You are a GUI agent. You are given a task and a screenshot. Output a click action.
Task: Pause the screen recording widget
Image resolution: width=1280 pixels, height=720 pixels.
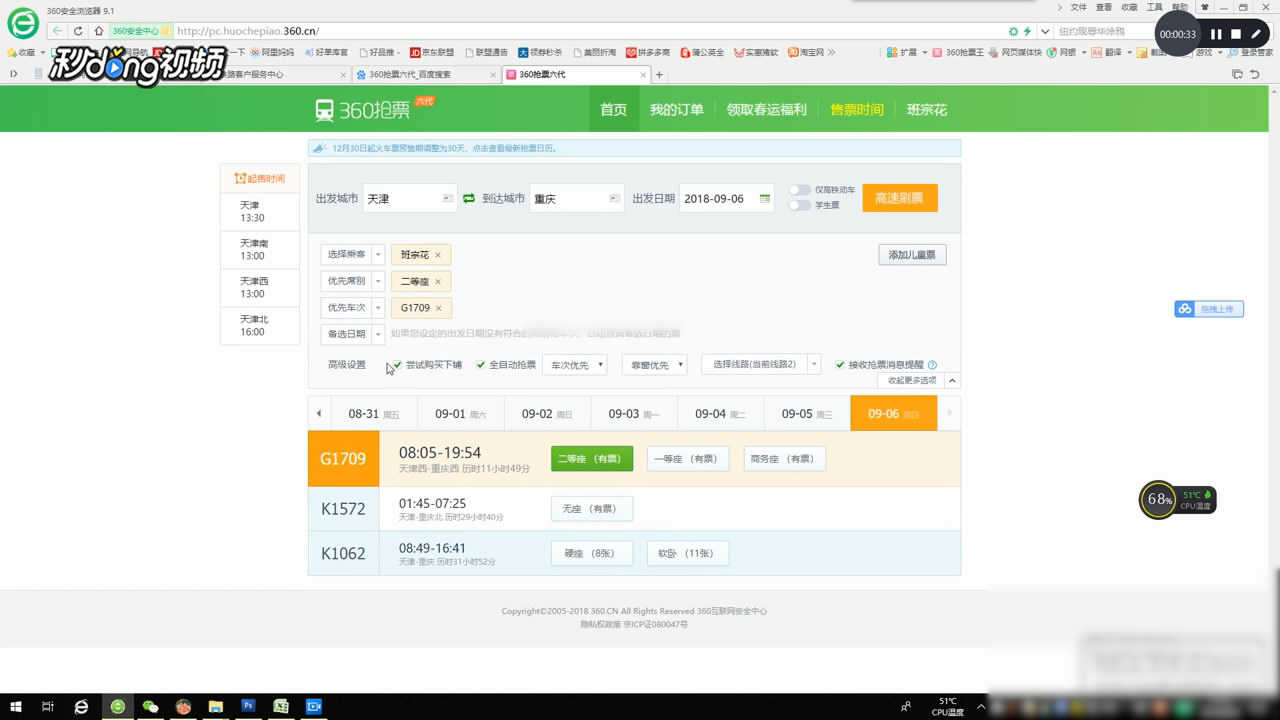tap(1217, 33)
